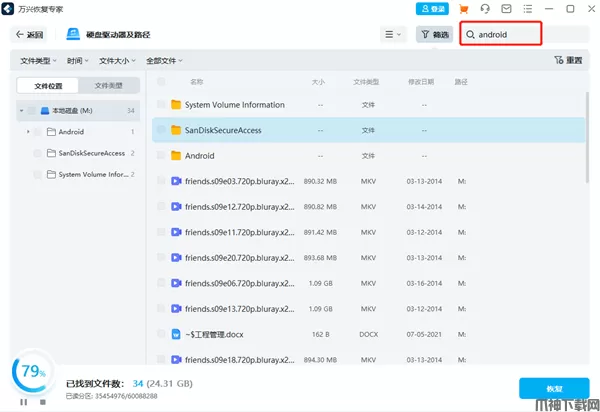
Task: Click the headset customer support icon
Action: pyautogui.click(x=485, y=9)
